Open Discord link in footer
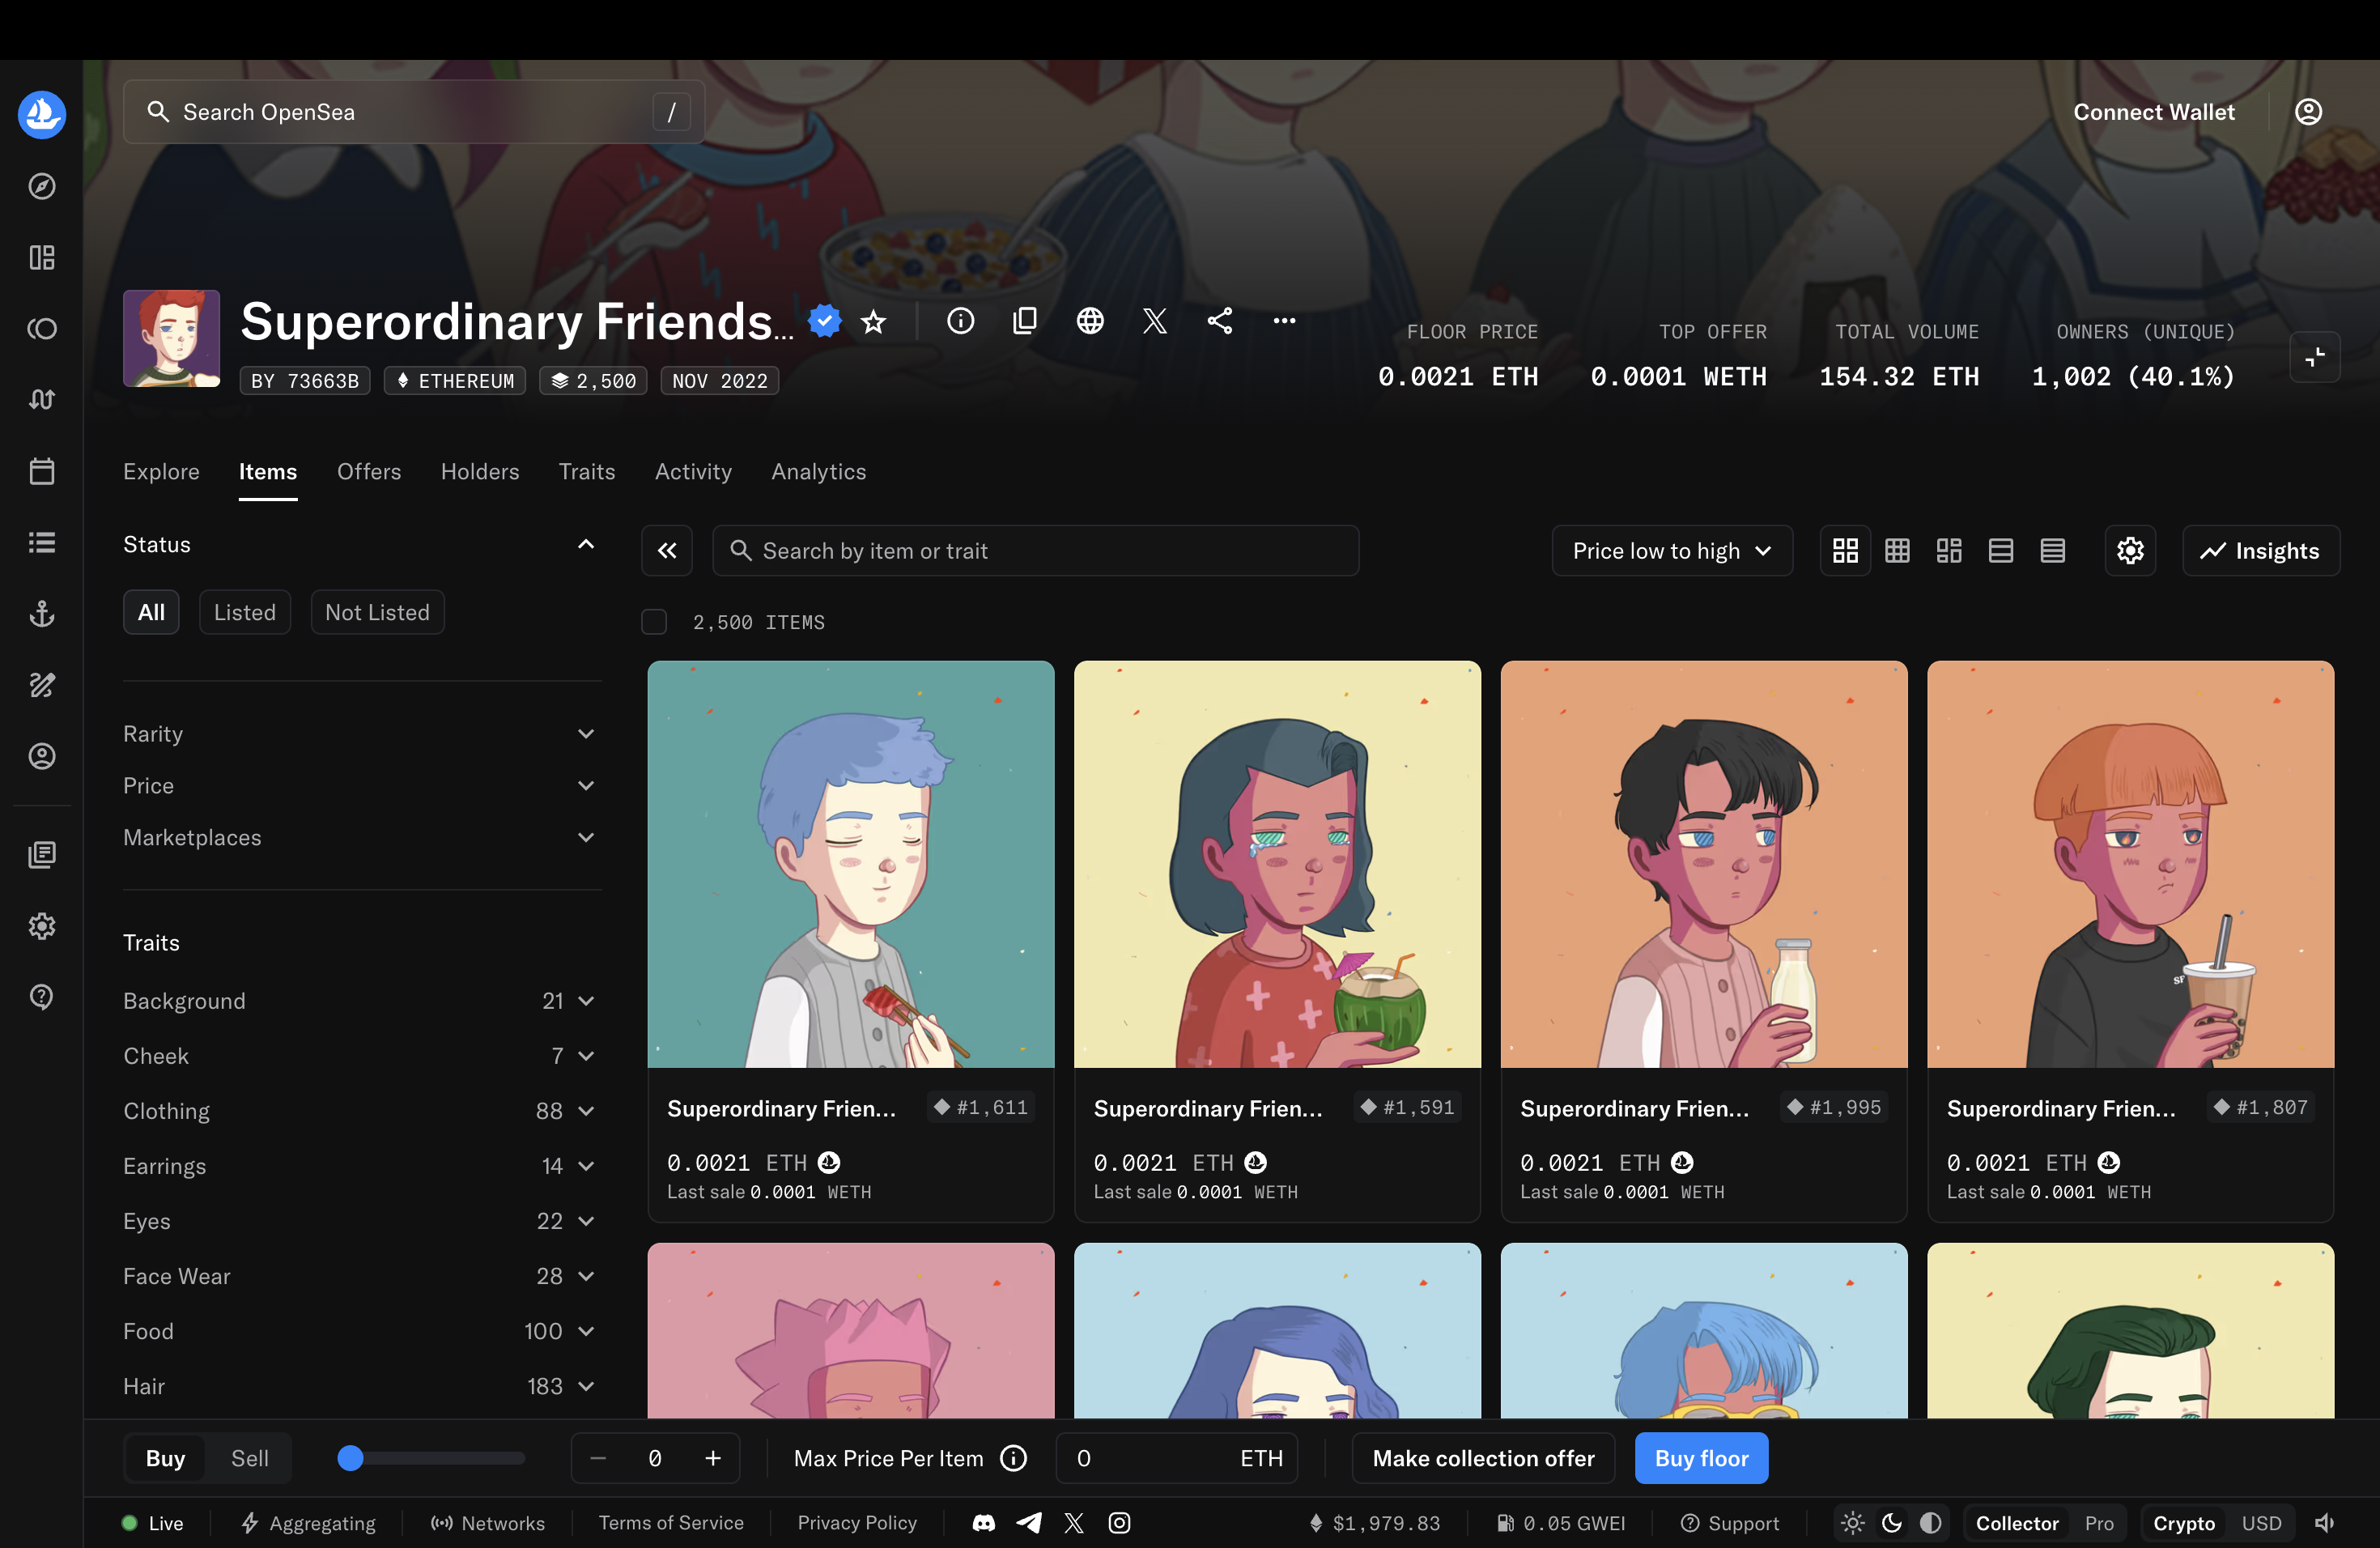Screen dimensions: 2380x1548 984,1523
